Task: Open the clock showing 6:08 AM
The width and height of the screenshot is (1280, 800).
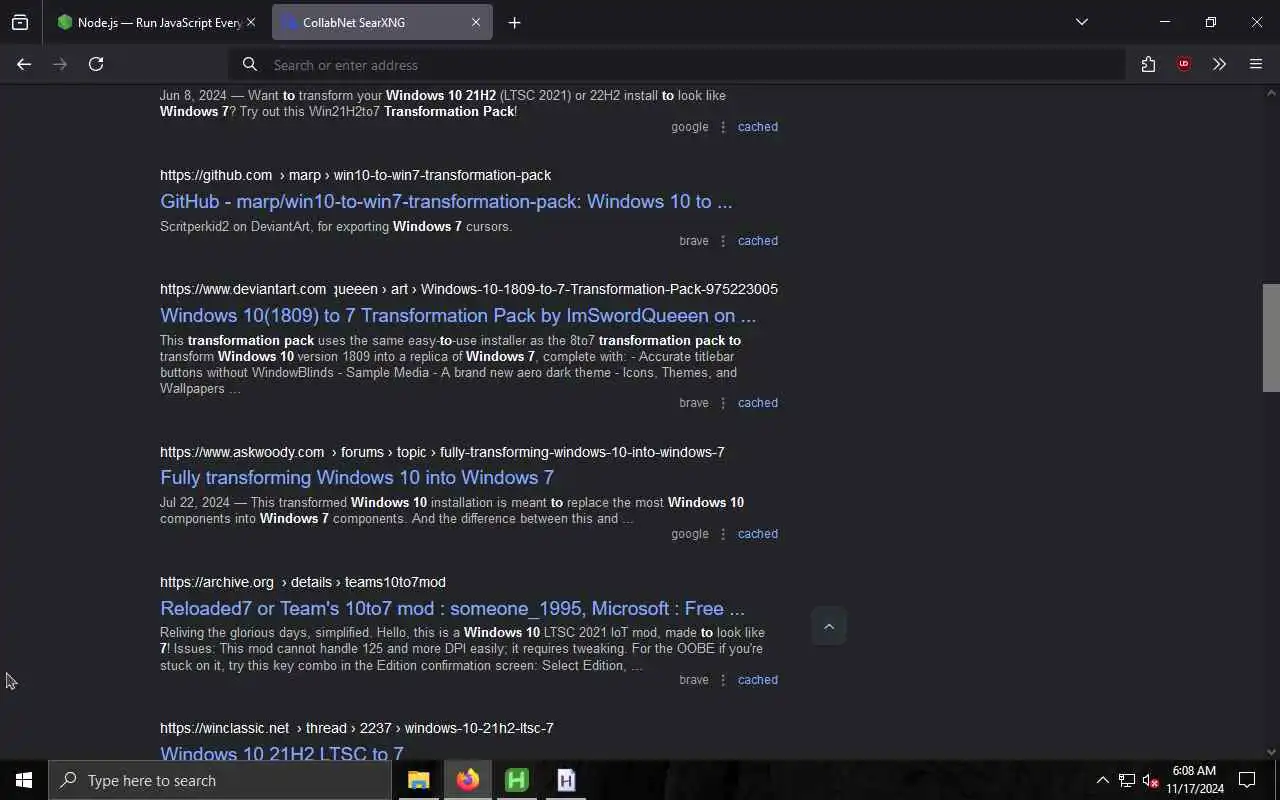Action: point(1195,780)
